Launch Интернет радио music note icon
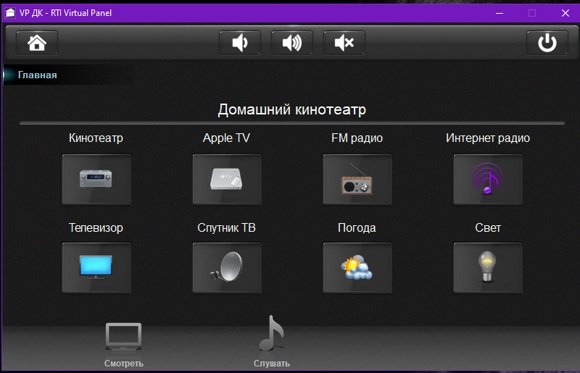Image resolution: width=580 pixels, height=373 pixels. (488, 179)
